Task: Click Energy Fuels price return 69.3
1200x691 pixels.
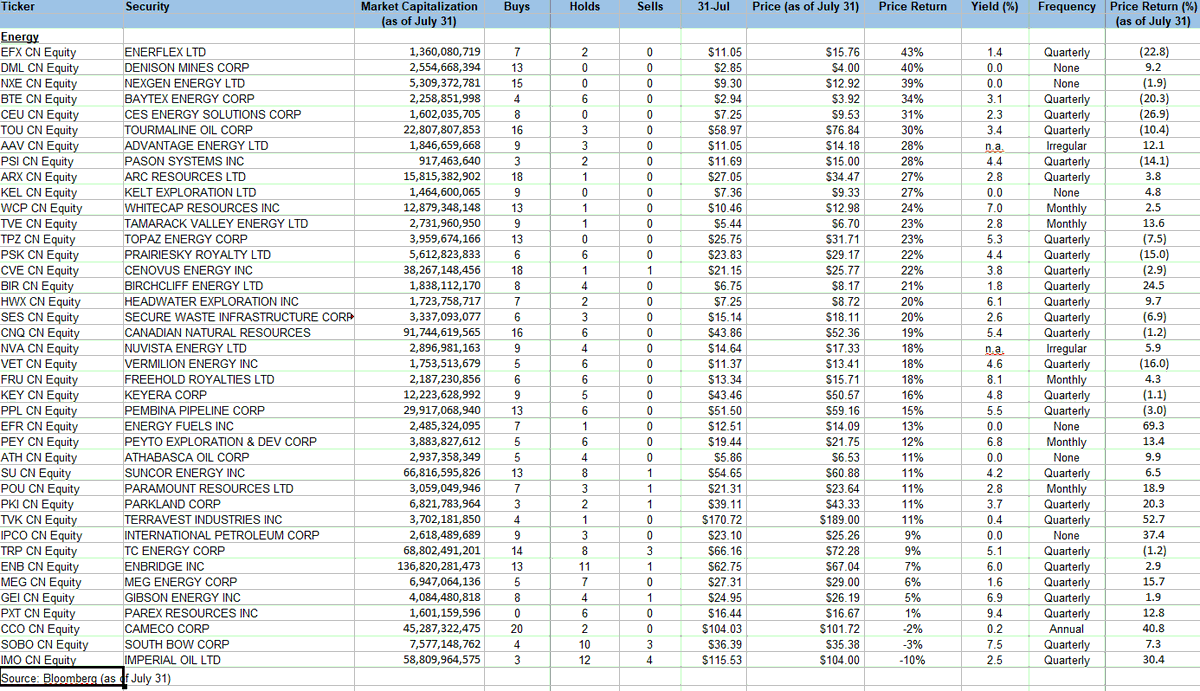Action: (x=1153, y=426)
